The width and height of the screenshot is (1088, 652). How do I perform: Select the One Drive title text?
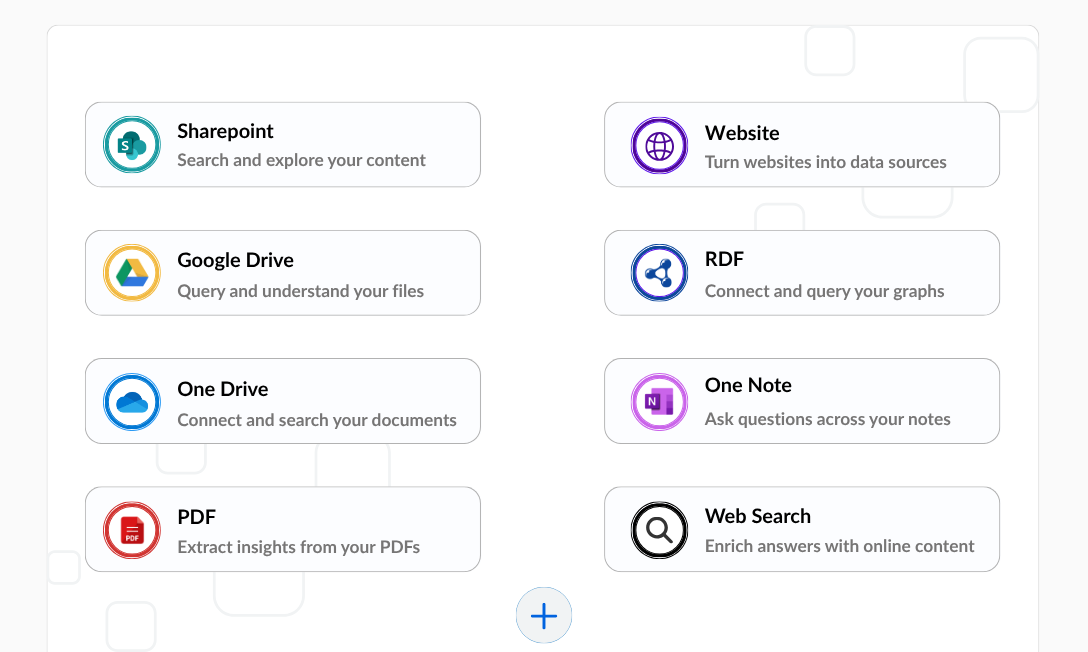tap(223, 389)
